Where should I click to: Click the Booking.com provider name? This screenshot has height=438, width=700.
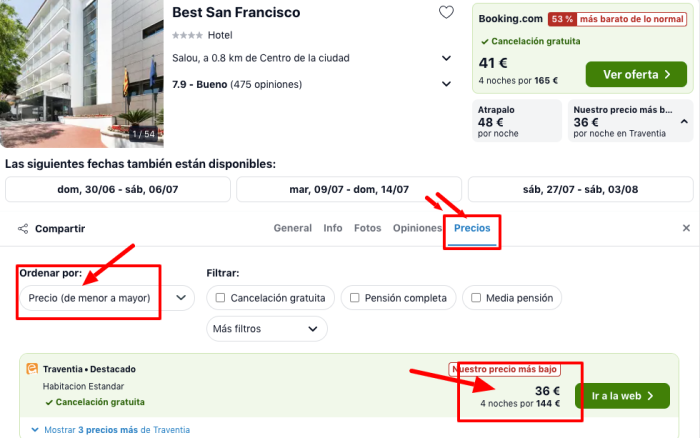point(510,19)
